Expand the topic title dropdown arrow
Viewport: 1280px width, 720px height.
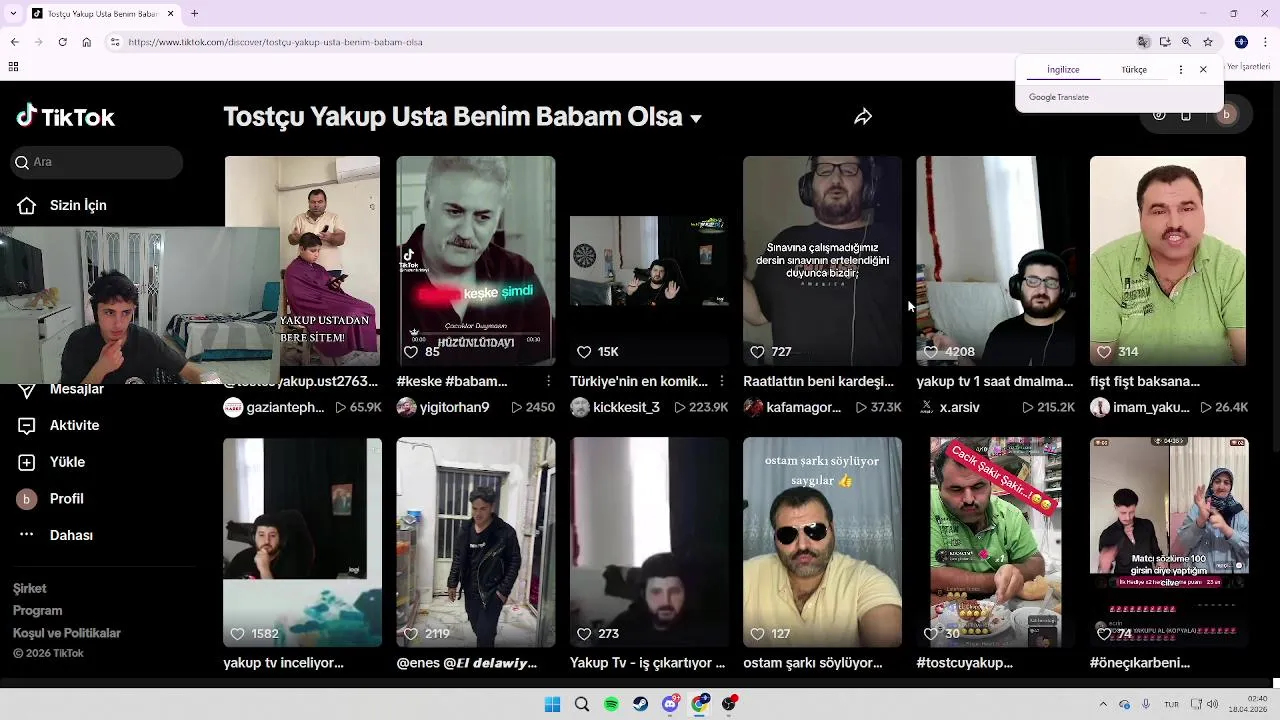coord(696,118)
